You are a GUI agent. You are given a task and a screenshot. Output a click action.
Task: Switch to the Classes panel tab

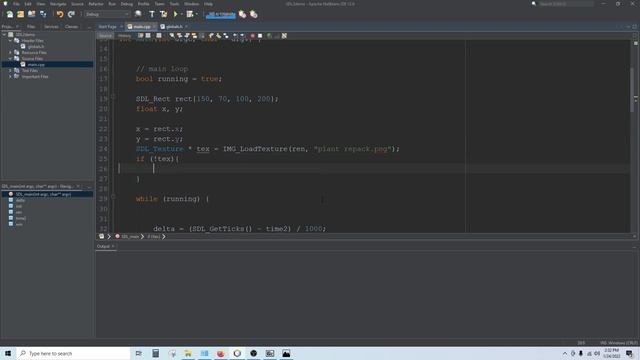tap(71, 27)
